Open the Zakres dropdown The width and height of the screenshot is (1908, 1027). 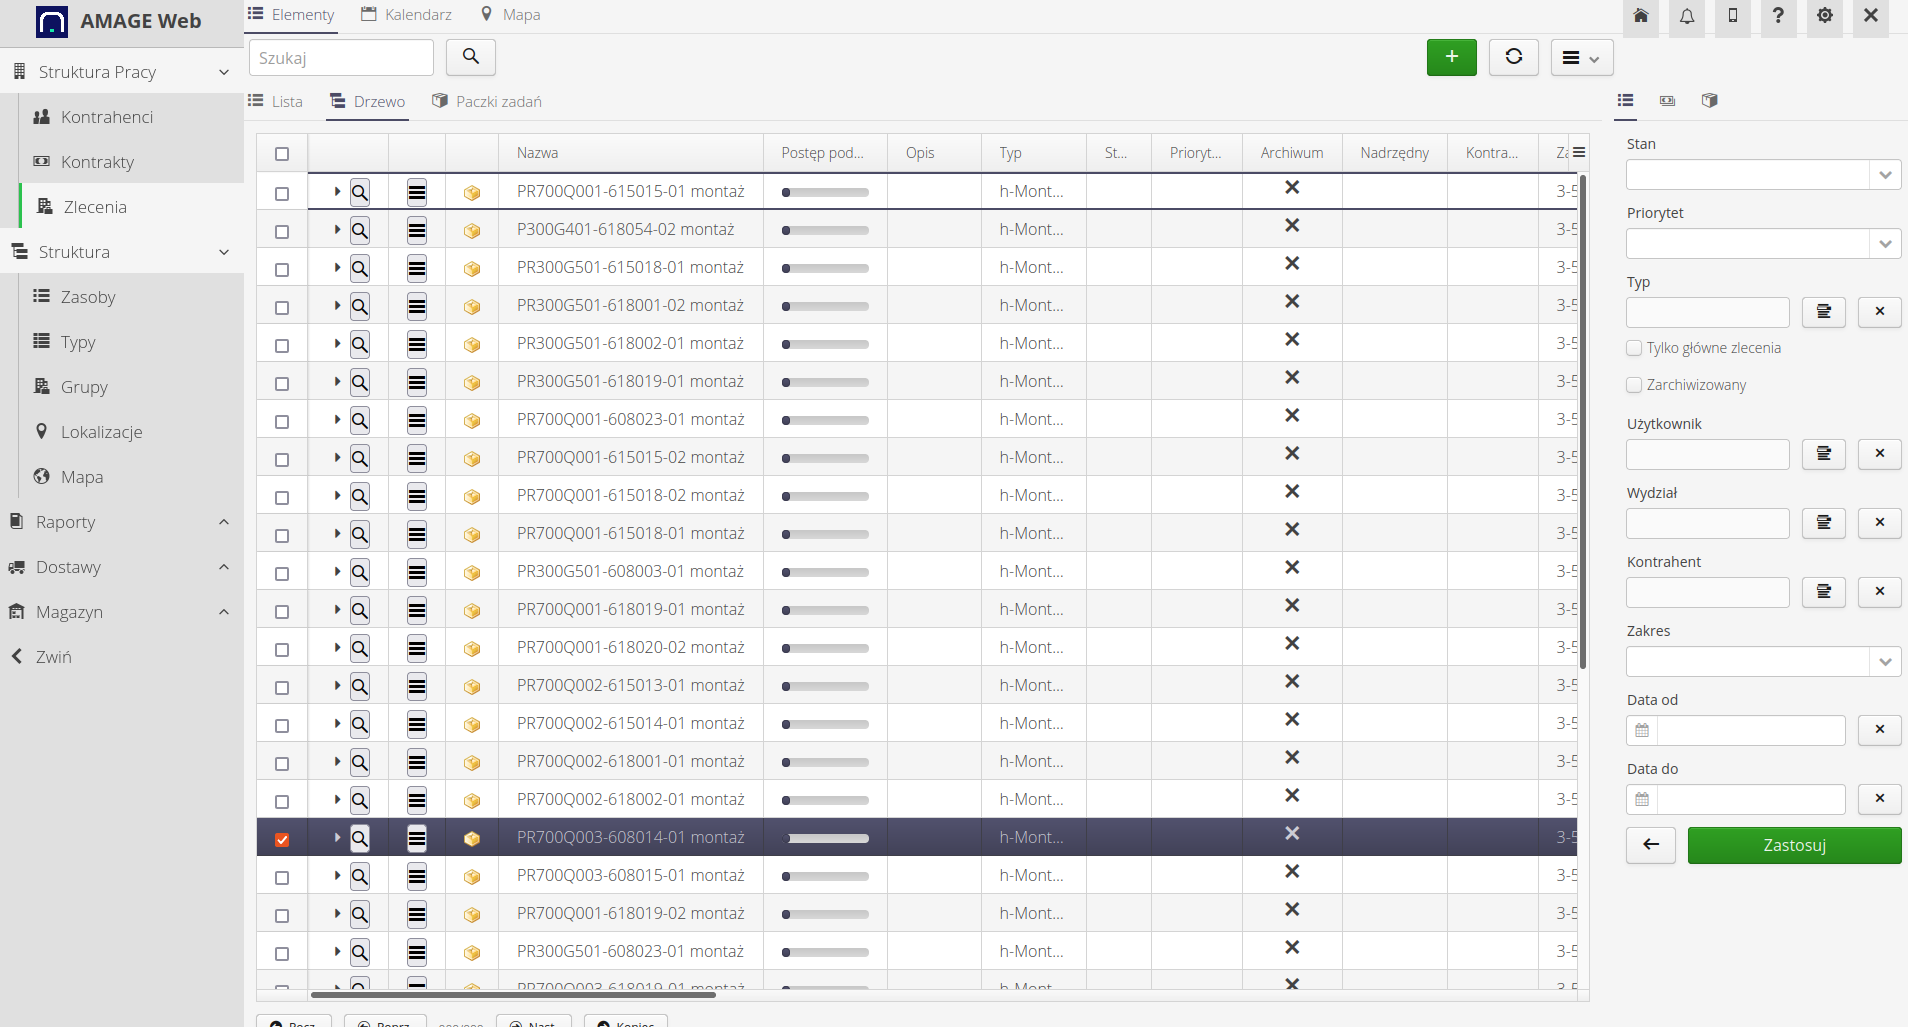1763,661
